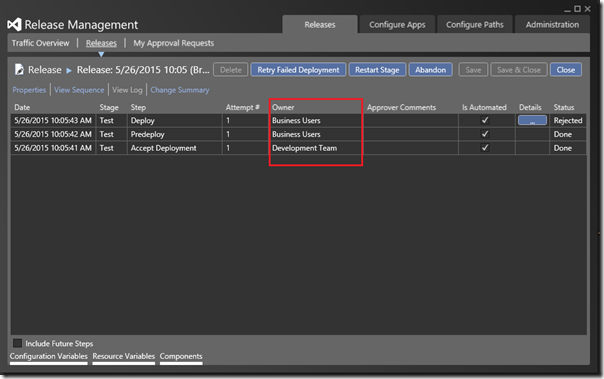Open the Administration tab
Image resolution: width=604 pixels, height=379 pixels.
[x=552, y=25]
